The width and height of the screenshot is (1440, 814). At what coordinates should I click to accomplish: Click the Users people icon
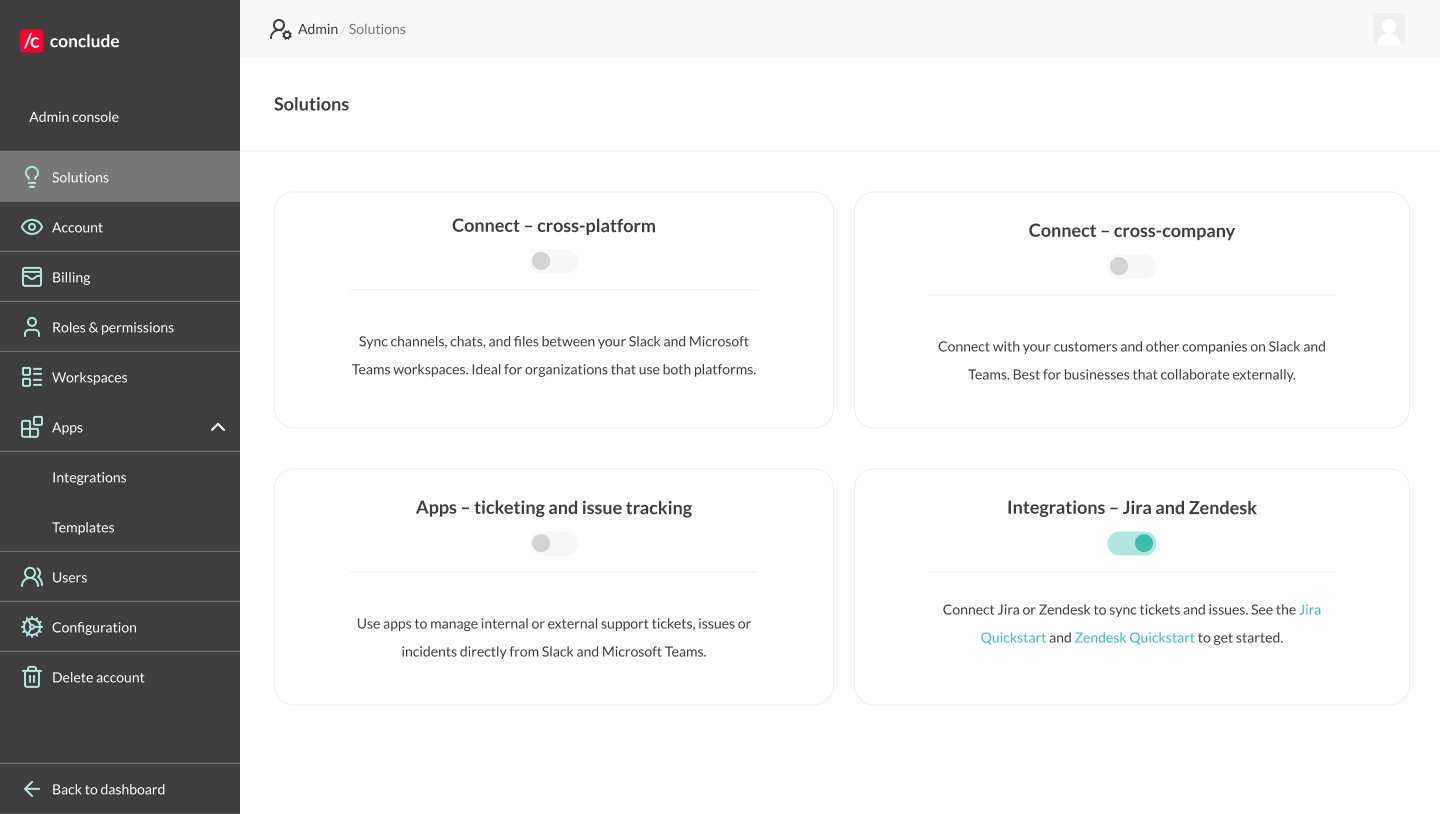tap(32, 576)
